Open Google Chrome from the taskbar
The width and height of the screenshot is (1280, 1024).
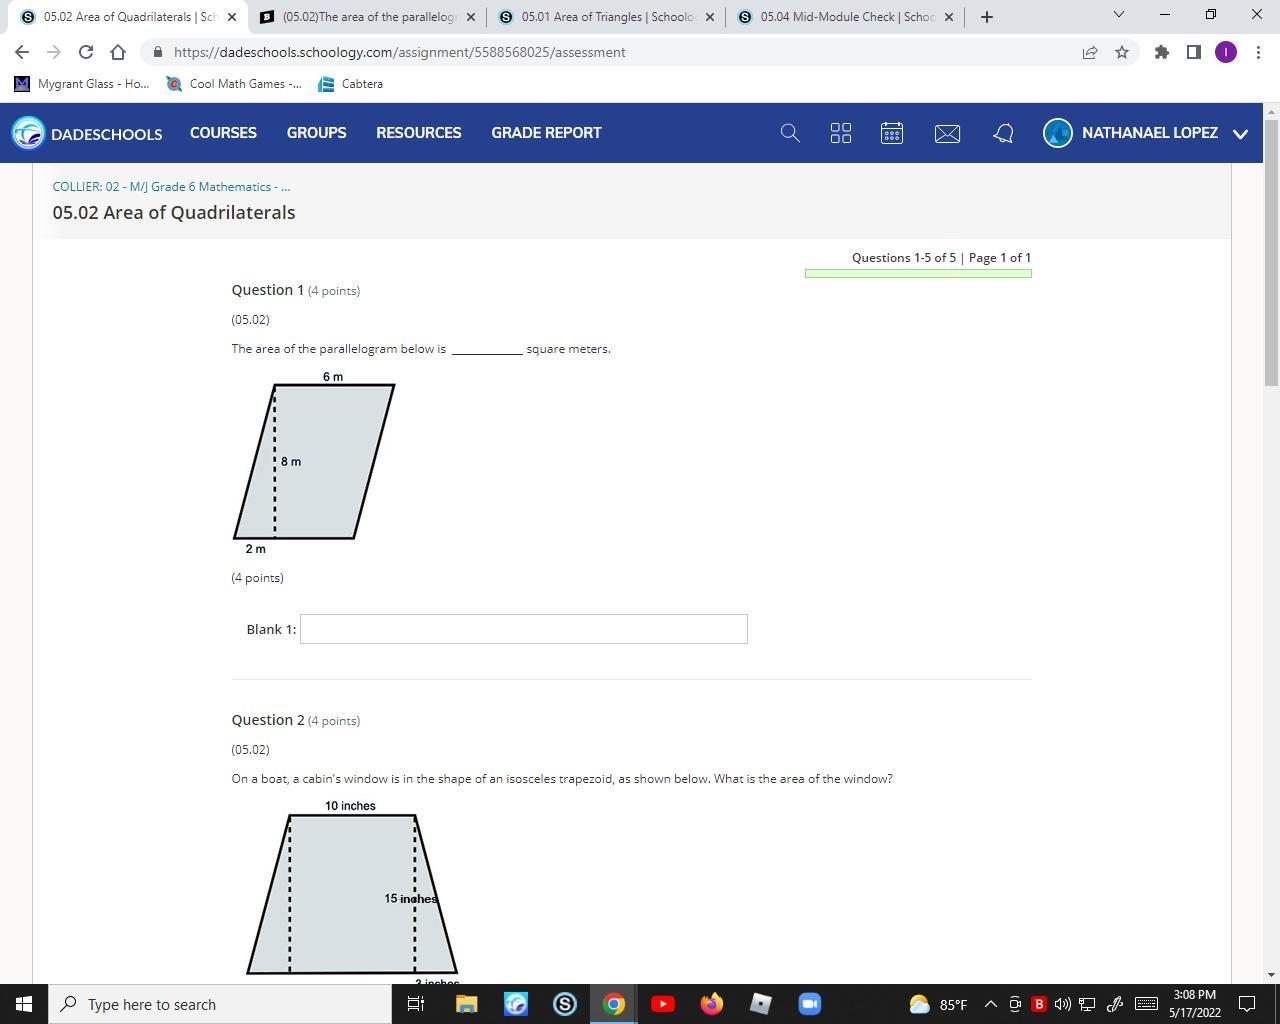coord(614,1004)
